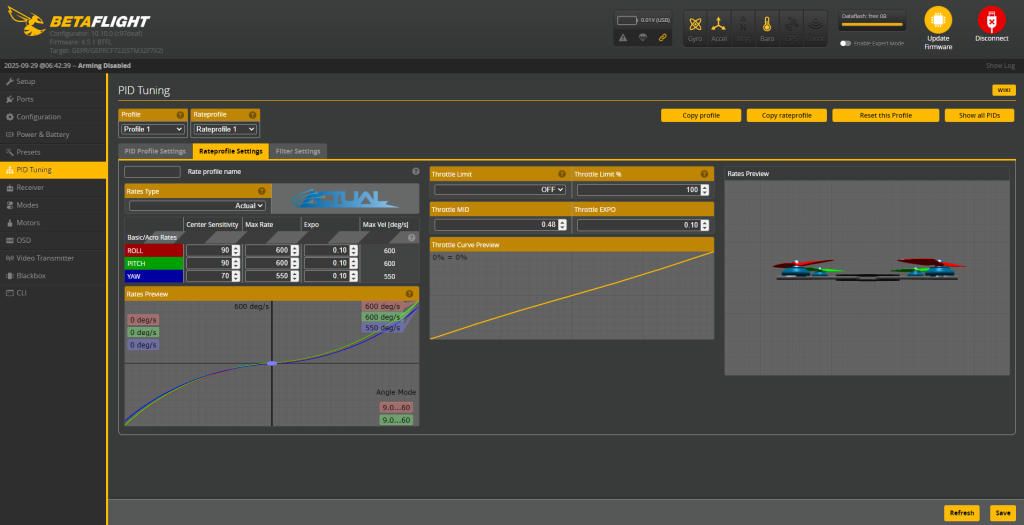Click the ROLL Max Rate value field
The height and width of the screenshot is (525, 1024).
point(266,250)
